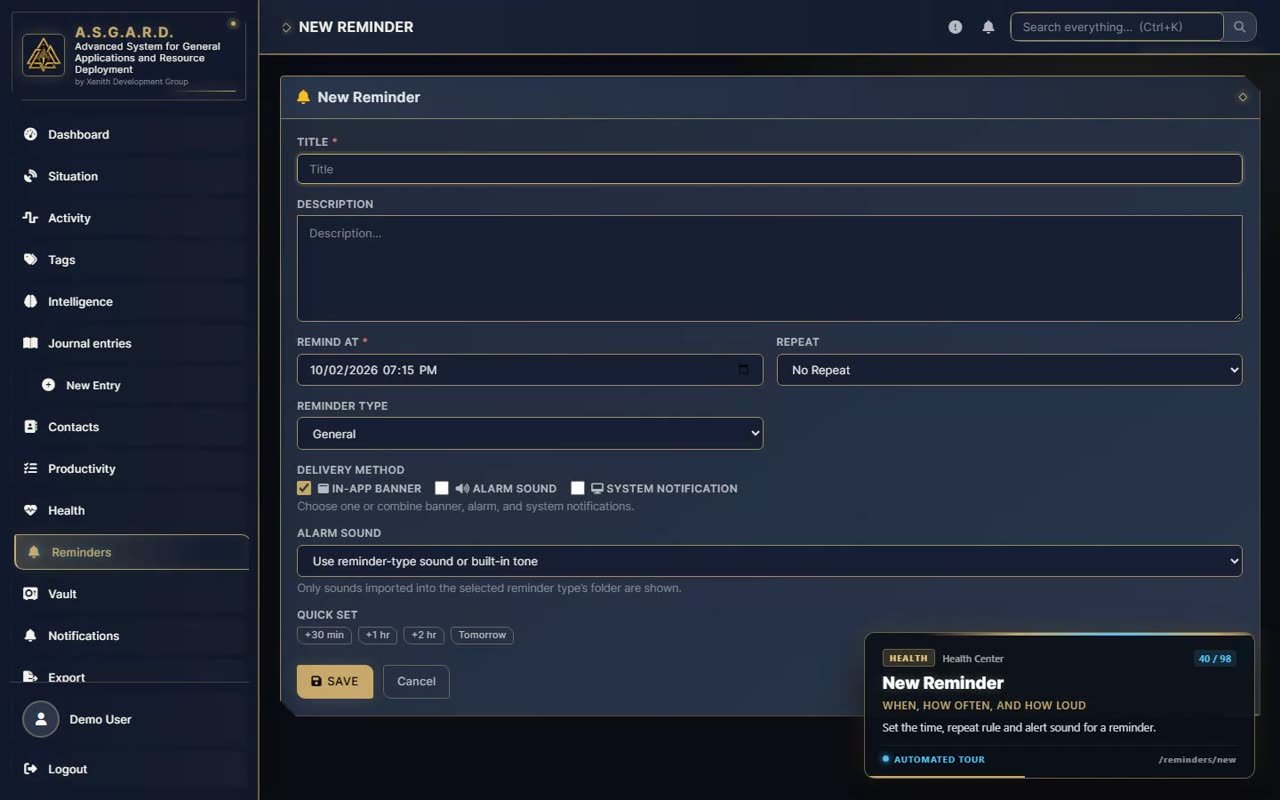The width and height of the screenshot is (1280, 800).
Task: Click the Journal entries book icon
Action: (30, 343)
